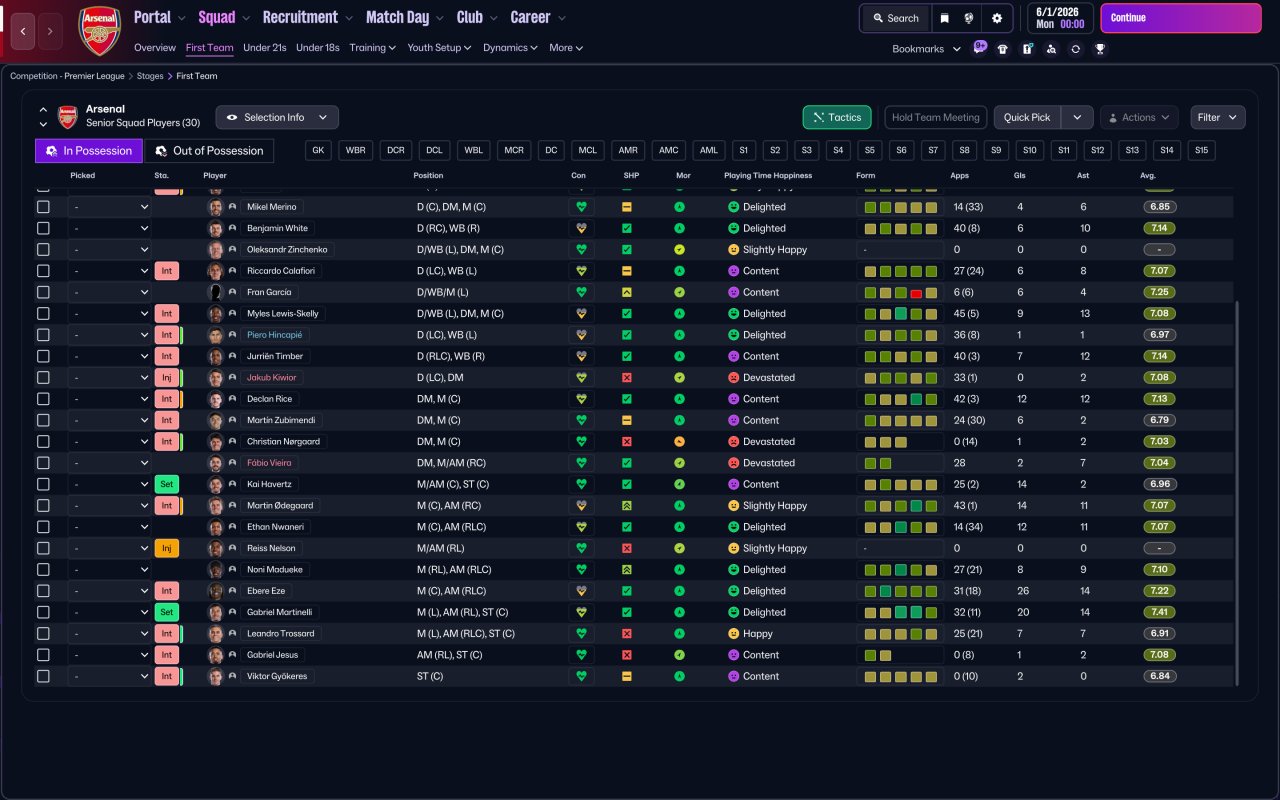Click Ebere Eze player portrait

pos(215,591)
